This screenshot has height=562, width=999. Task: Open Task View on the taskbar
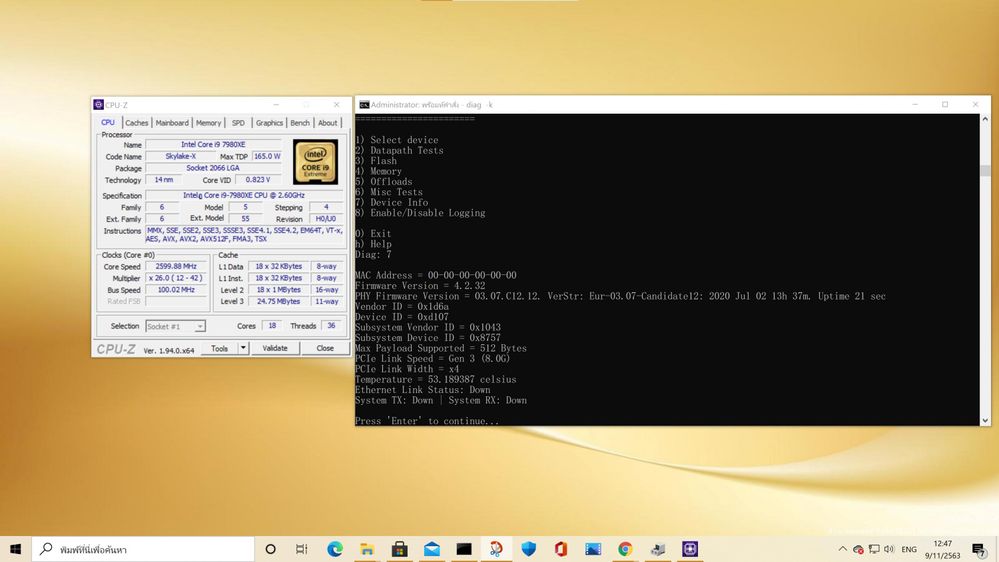click(x=302, y=549)
